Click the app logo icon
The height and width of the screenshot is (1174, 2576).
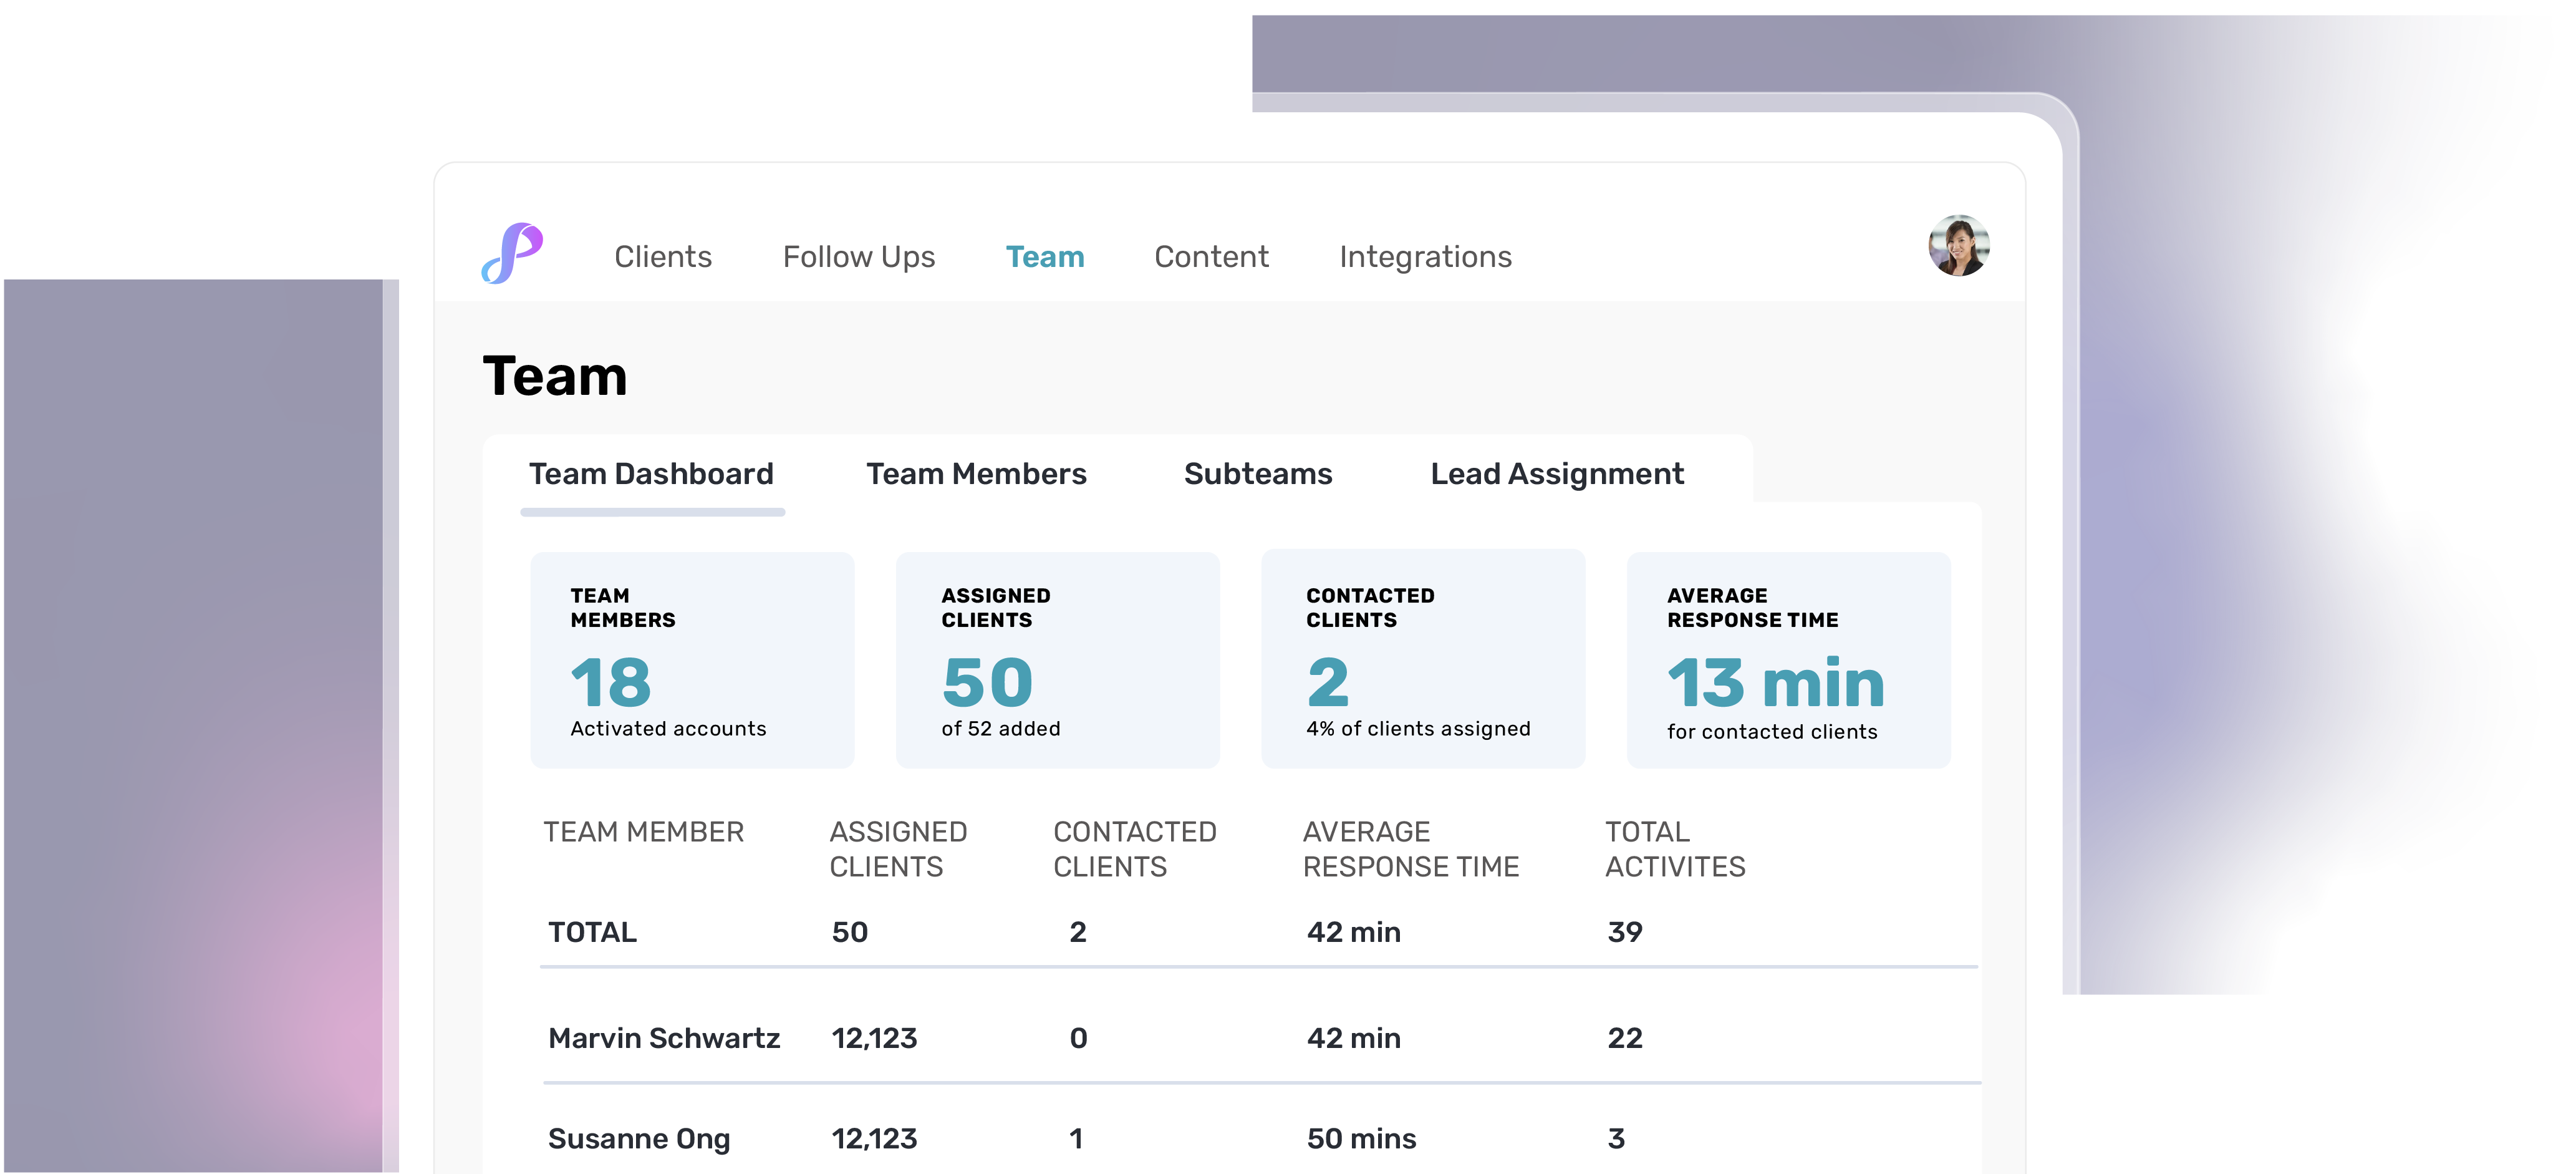[512, 253]
